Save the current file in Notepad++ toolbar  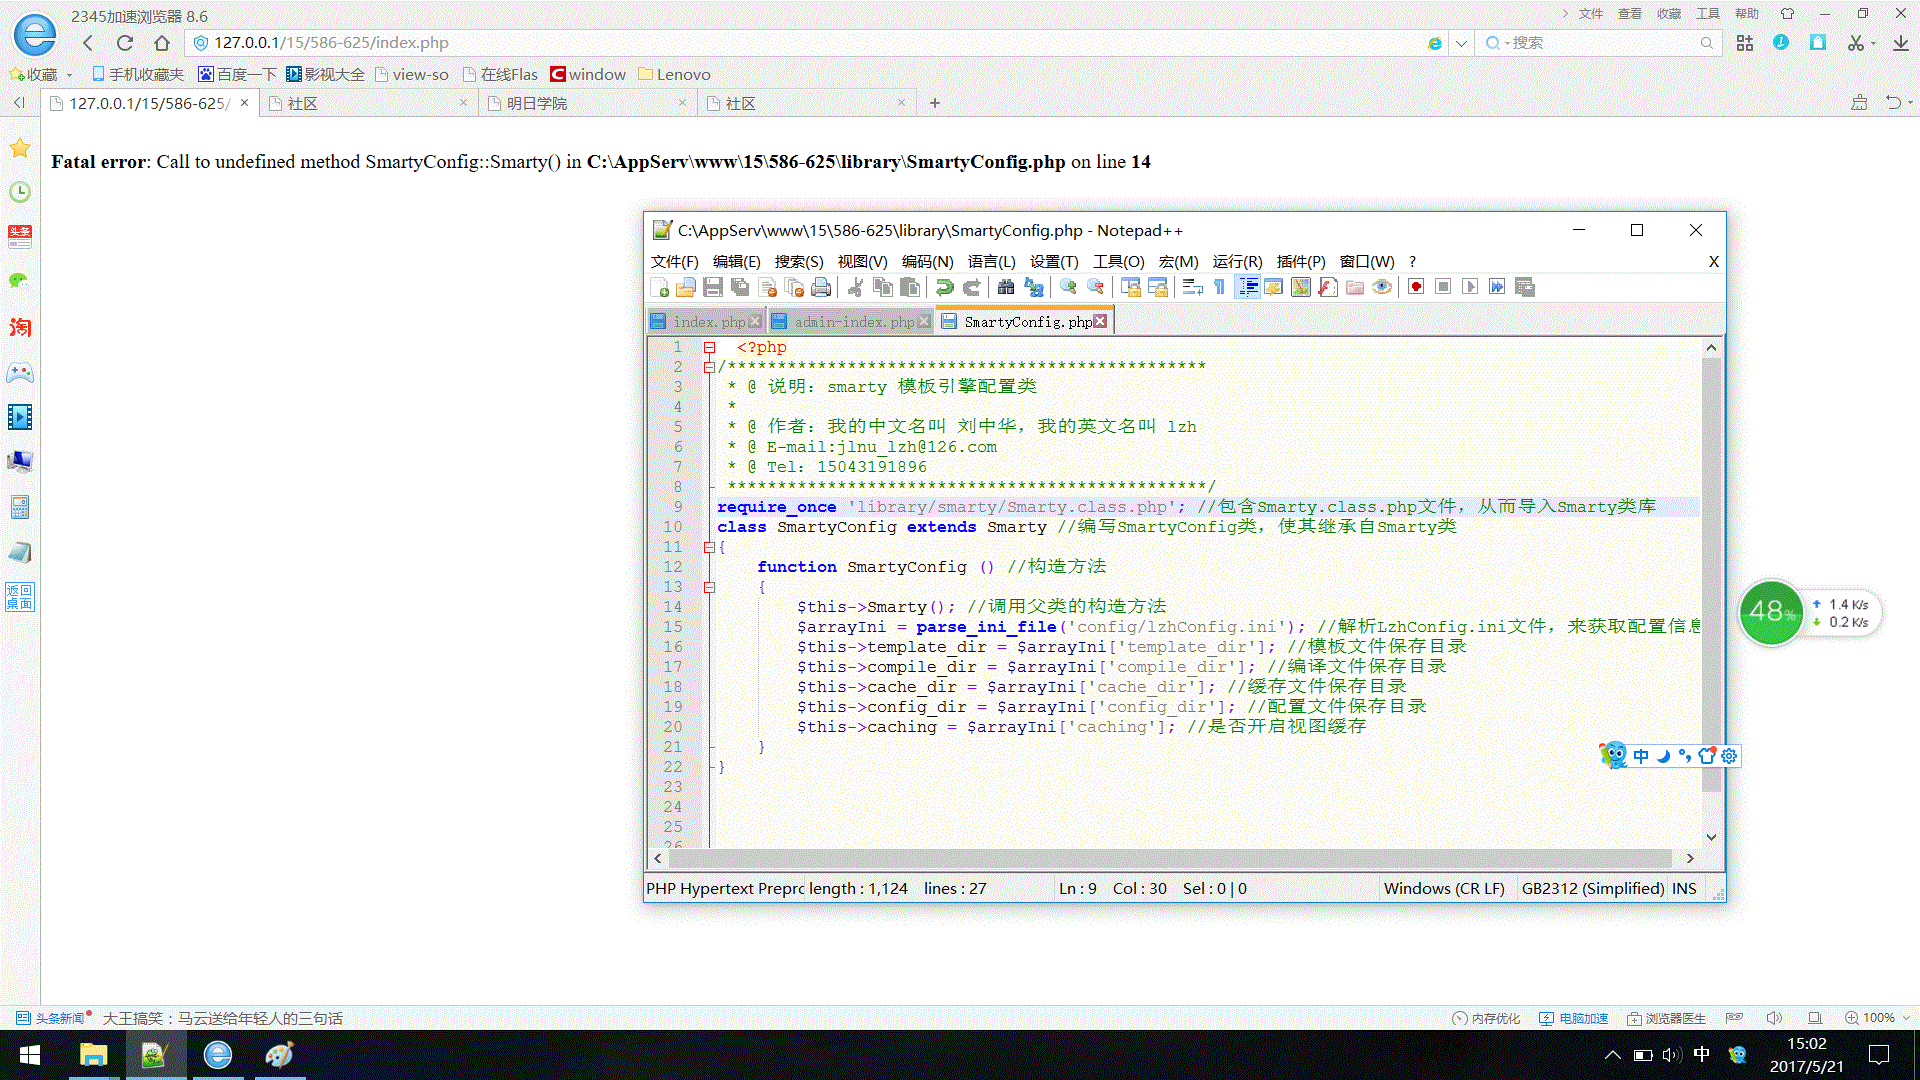(x=713, y=288)
